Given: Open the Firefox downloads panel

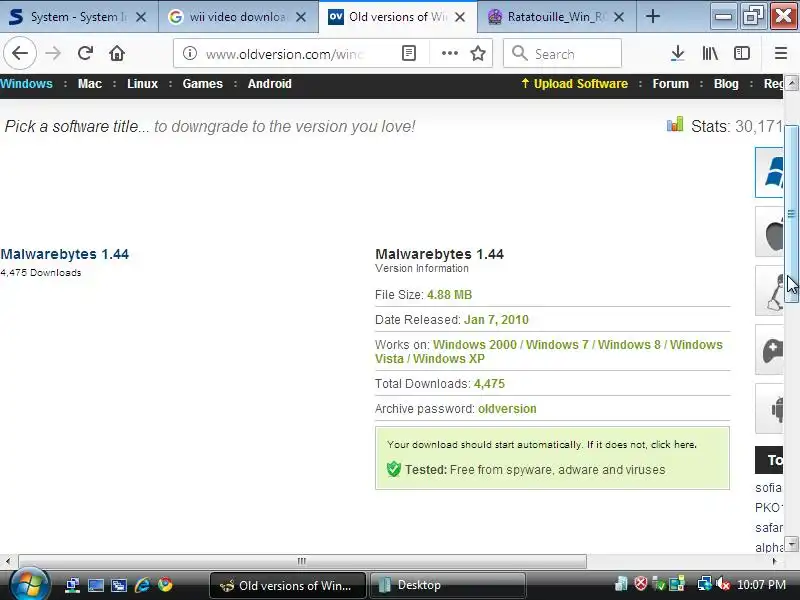Looking at the screenshot, I should point(678,53).
